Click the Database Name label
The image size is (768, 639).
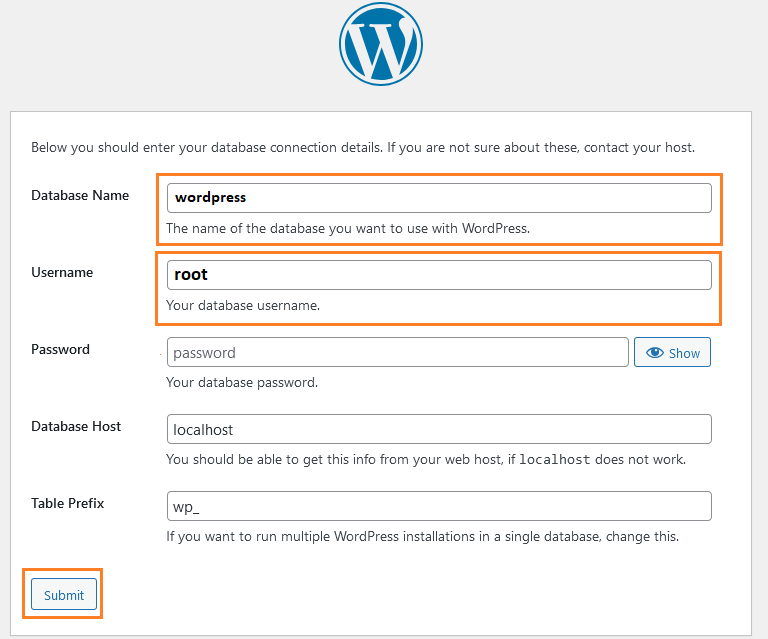coord(80,195)
